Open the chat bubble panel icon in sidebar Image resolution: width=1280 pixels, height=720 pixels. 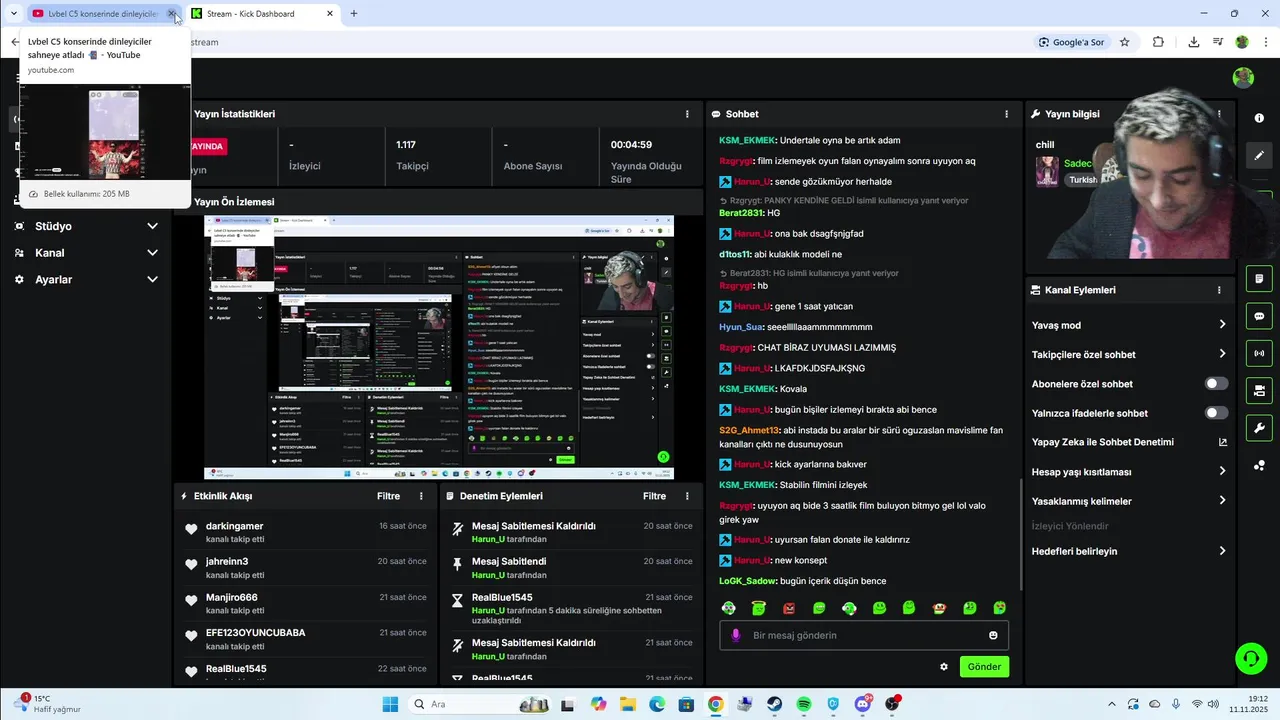pyautogui.click(x=1259, y=316)
